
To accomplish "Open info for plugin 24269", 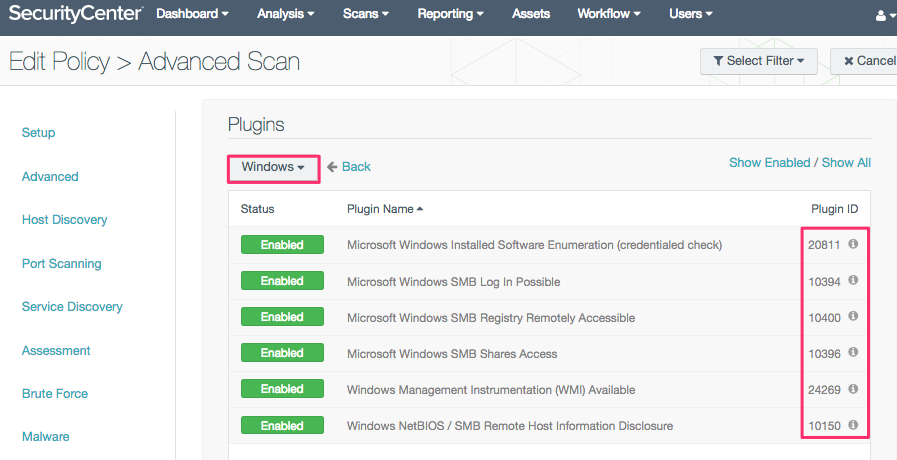I will (x=852, y=389).
